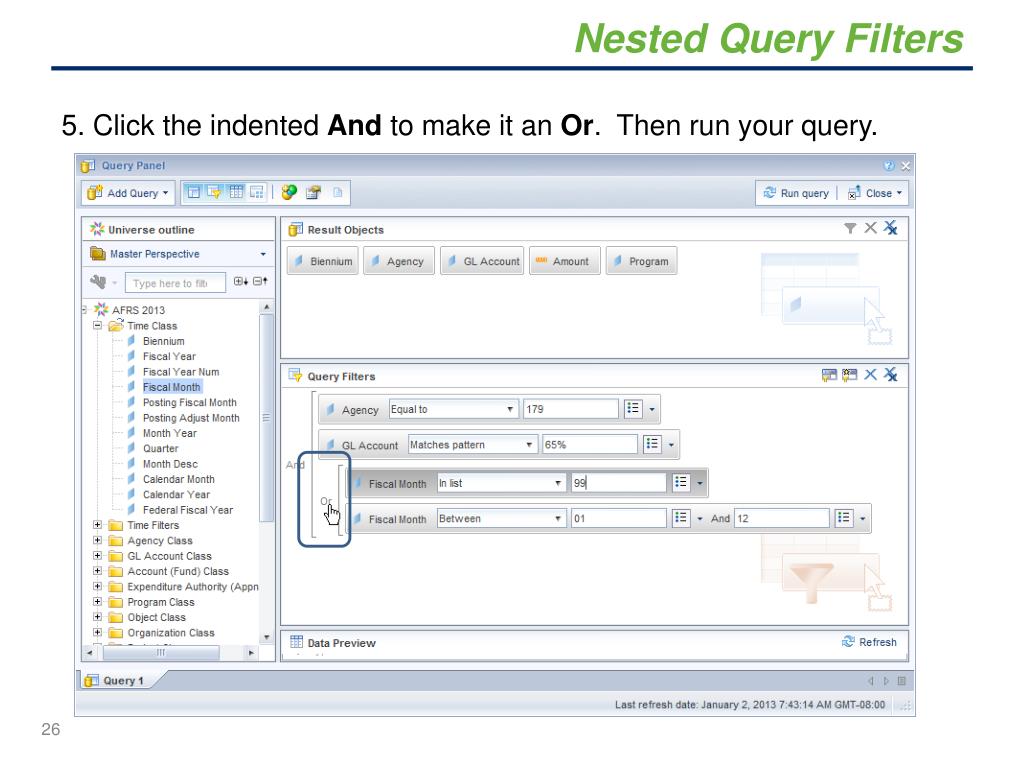Toggle the Universe outline panel icon
This screenshot has height=768, width=1024.
click(x=193, y=192)
